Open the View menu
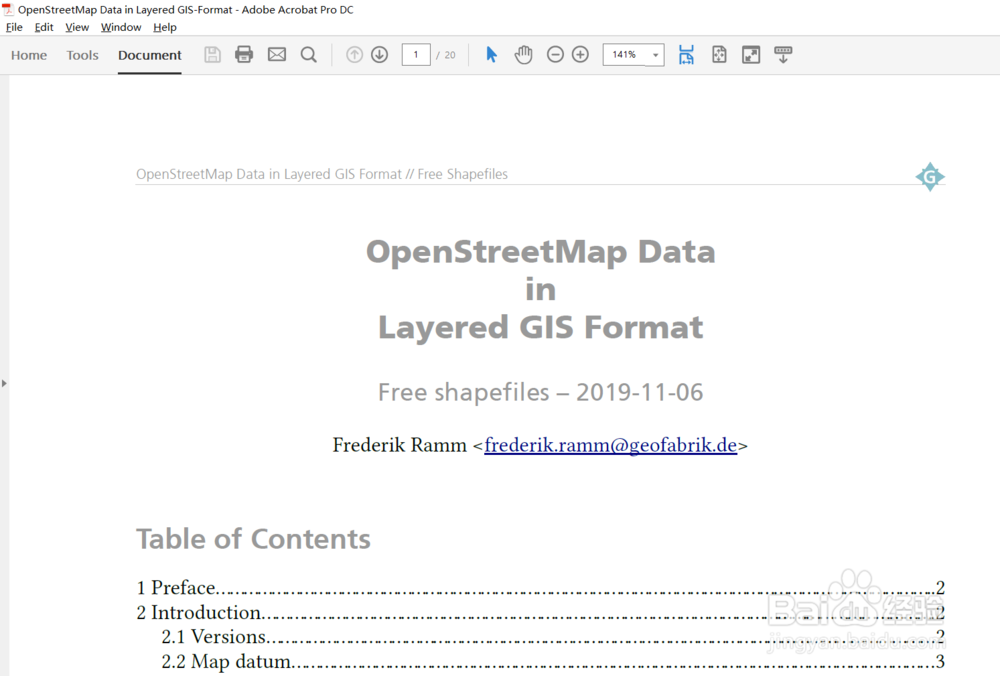The height and width of the screenshot is (676, 1000). 77,27
